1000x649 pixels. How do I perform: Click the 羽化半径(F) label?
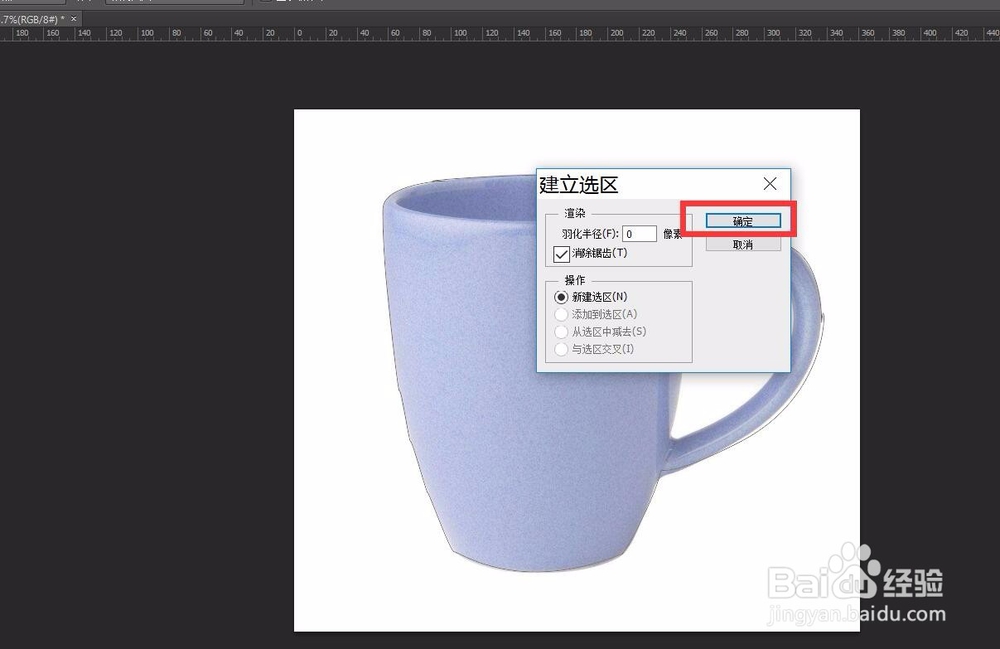(x=590, y=234)
